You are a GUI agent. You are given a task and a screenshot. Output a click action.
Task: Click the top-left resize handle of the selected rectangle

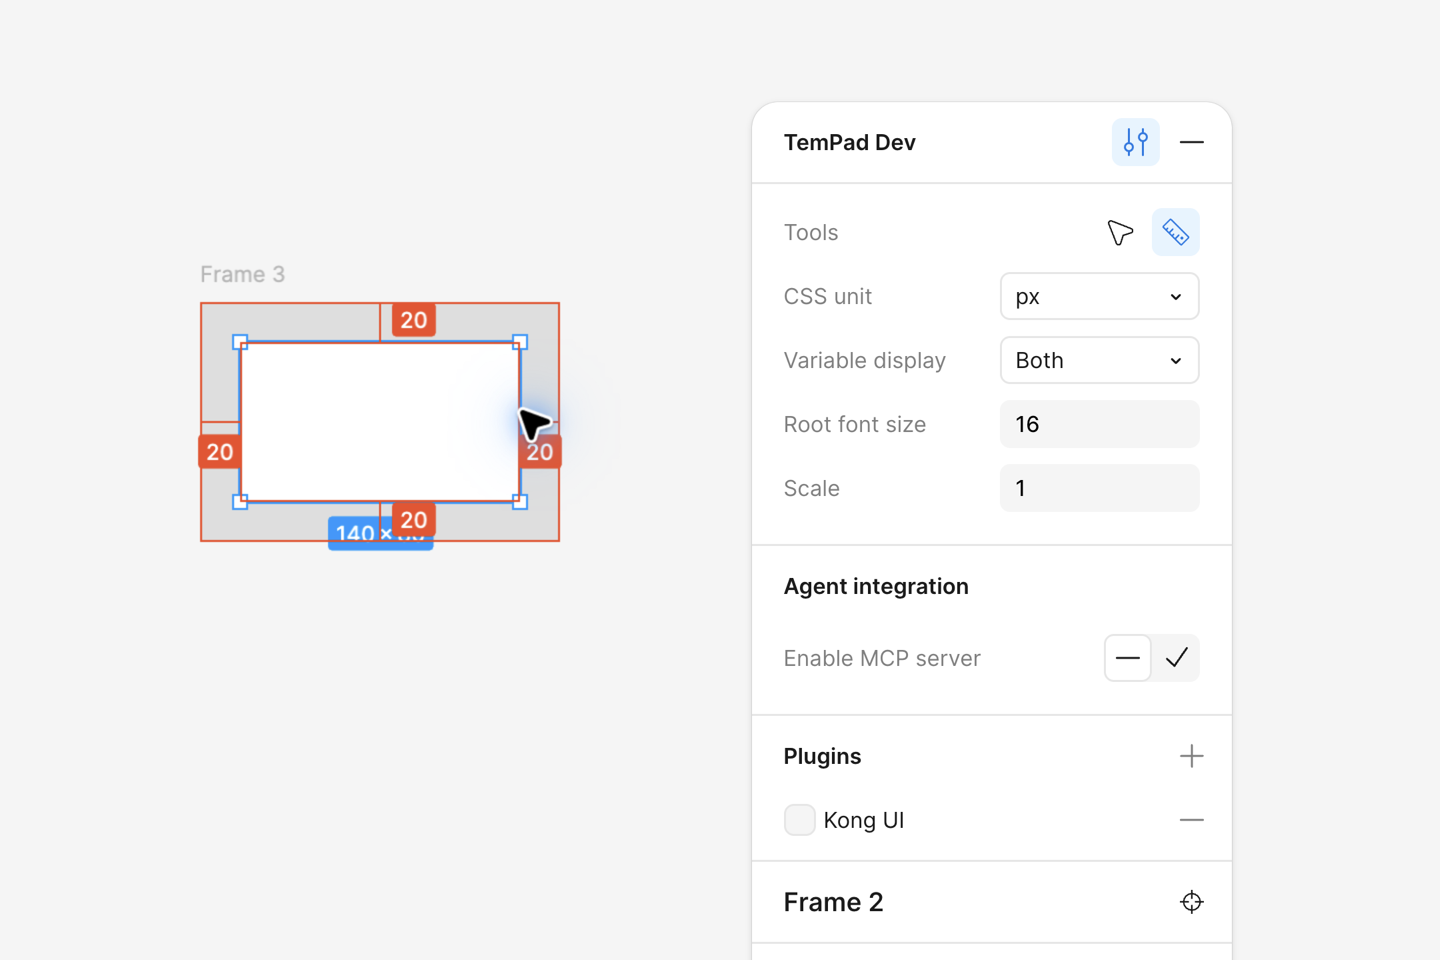240,342
